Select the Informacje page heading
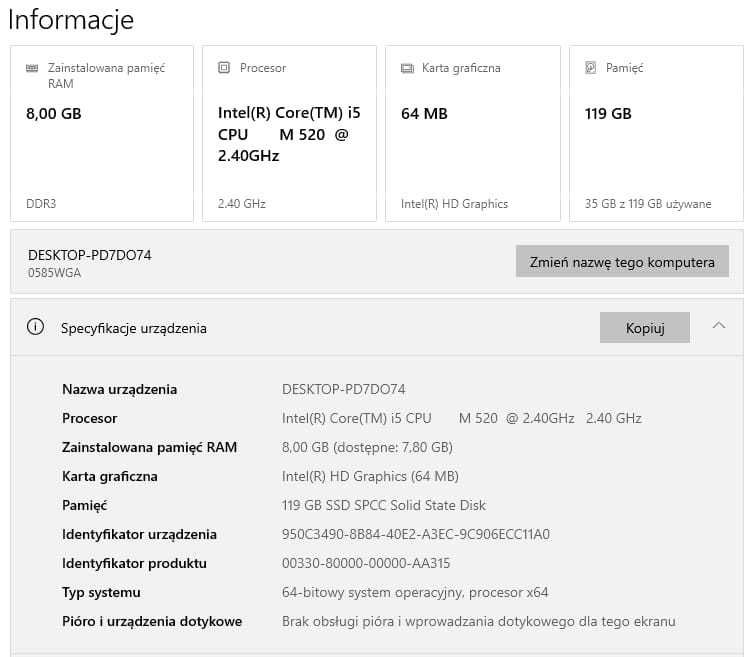 tap(71, 20)
